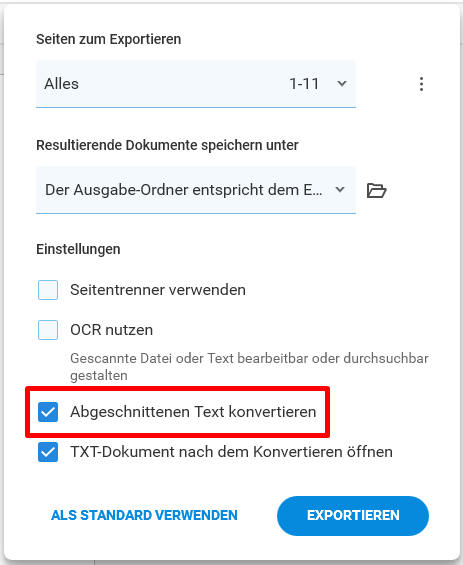Click the chevron arrow beside 1-11
The width and height of the screenshot is (463, 565).
tap(342, 84)
